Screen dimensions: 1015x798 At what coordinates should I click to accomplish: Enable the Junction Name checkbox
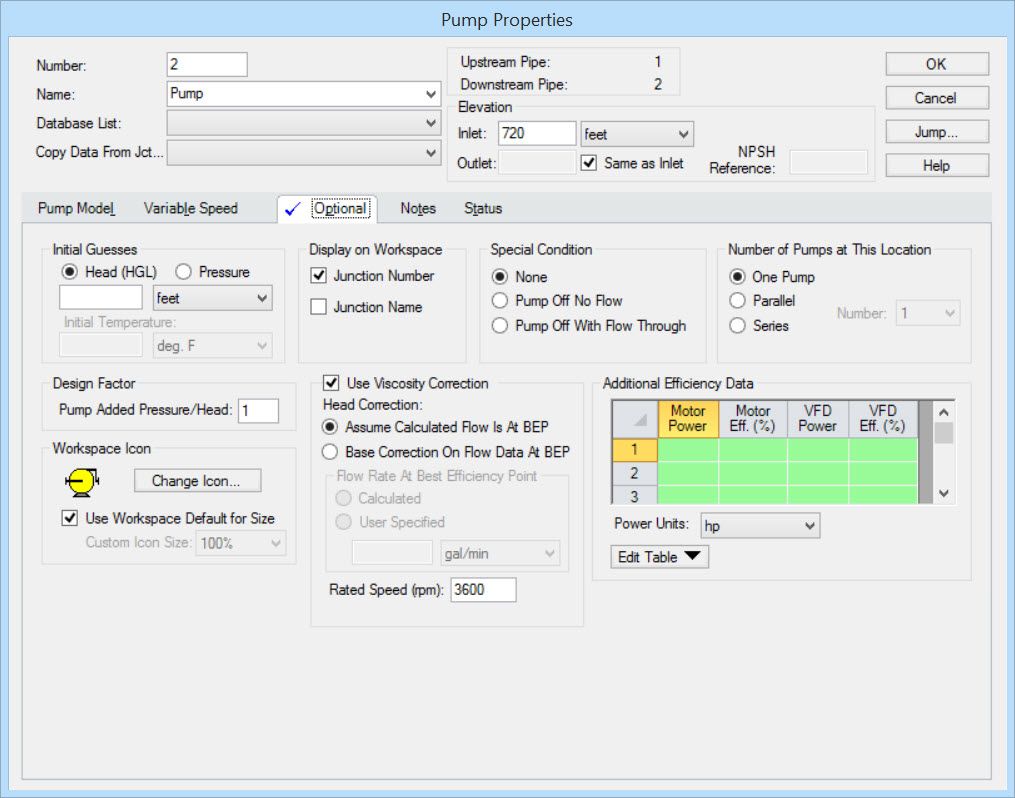(319, 307)
